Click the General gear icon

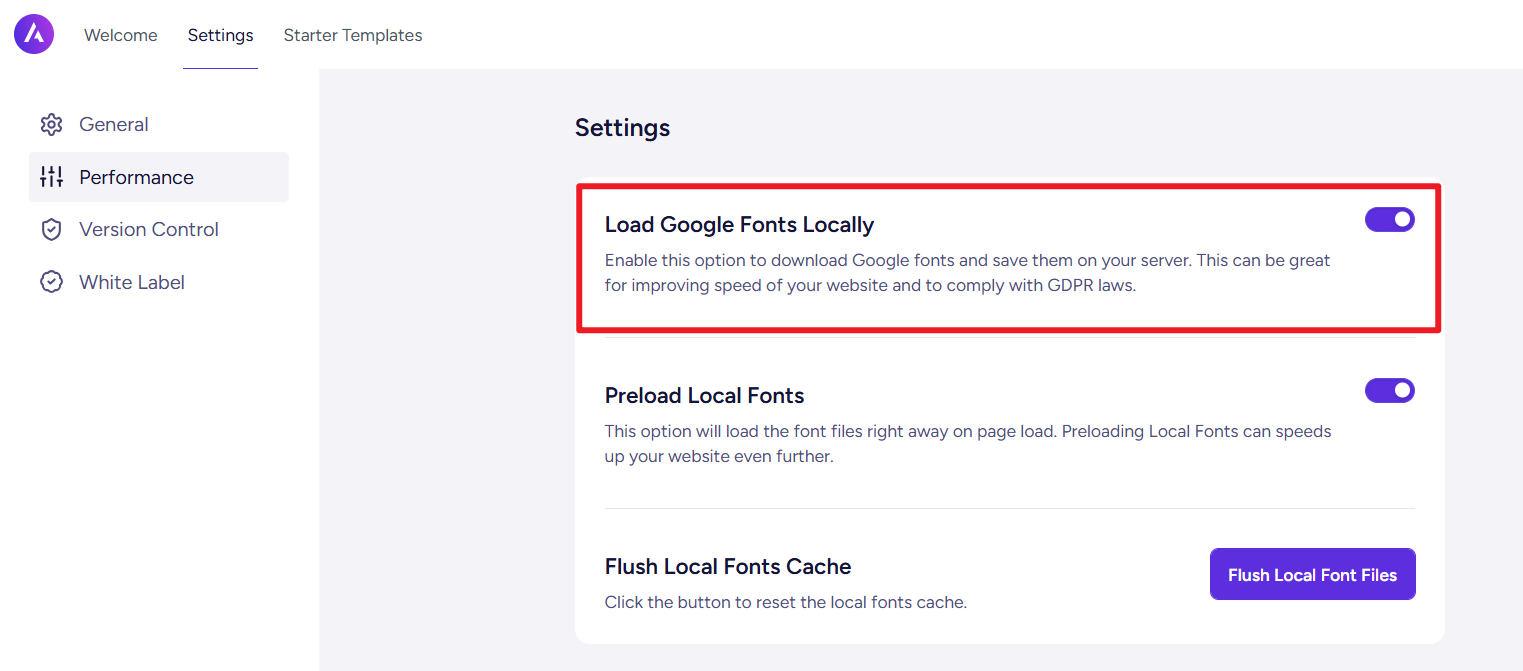tap(51, 125)
